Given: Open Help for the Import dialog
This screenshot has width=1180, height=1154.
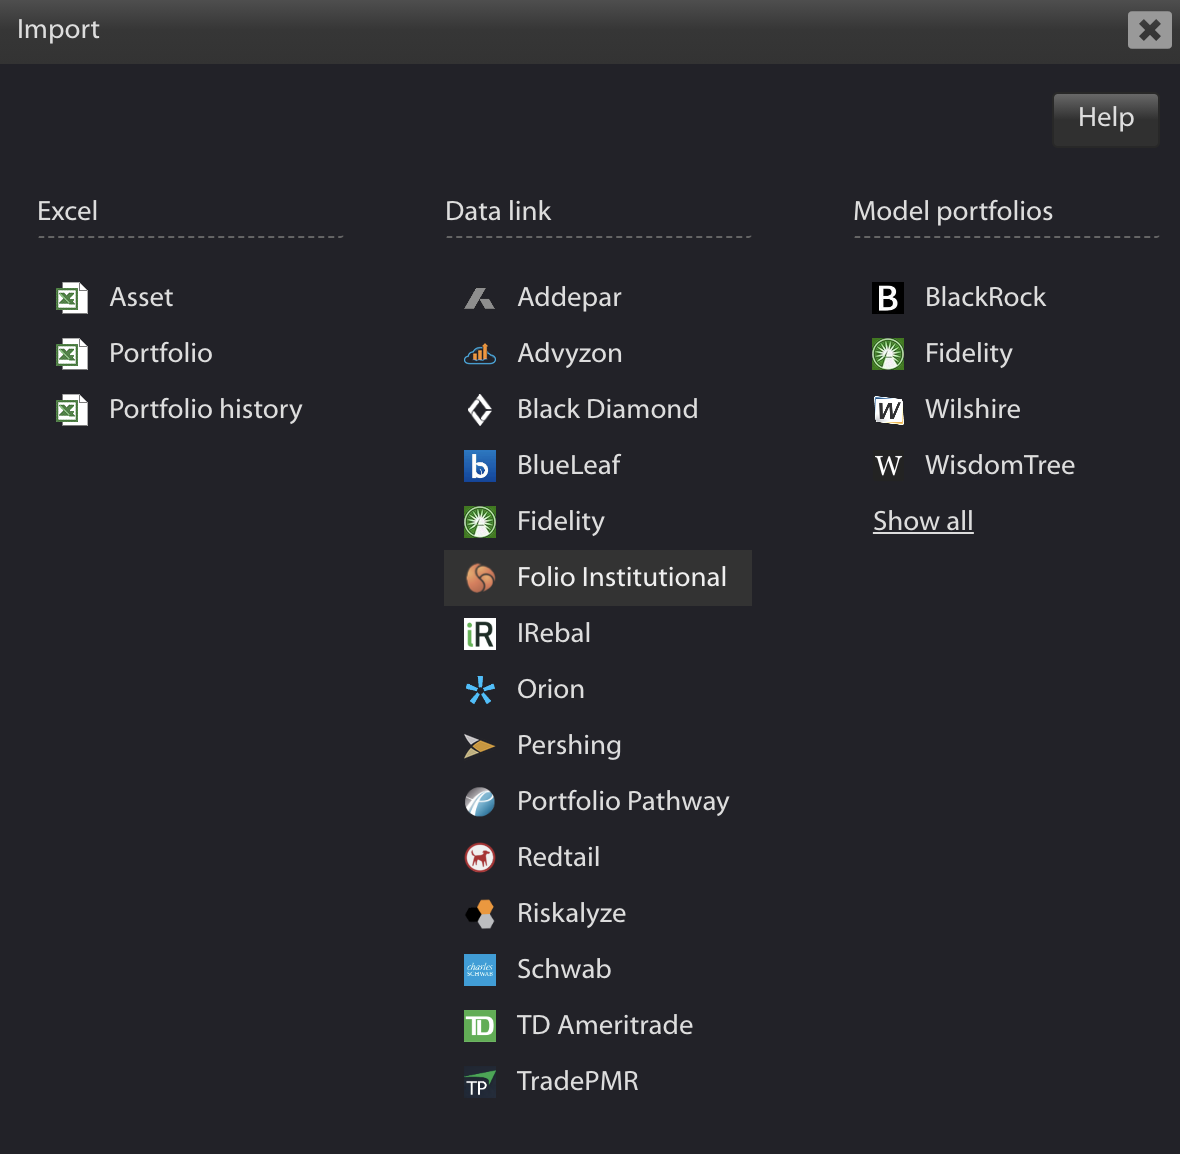Looking at the screenshot, I should point(1105,119).
